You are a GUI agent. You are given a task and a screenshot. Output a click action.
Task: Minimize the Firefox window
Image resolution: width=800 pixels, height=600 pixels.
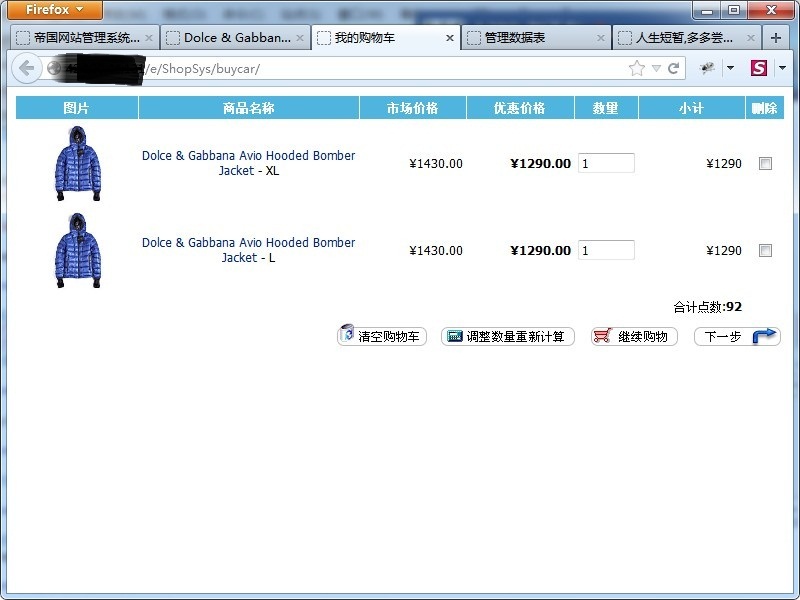pyautogui.click(x=707, y=10)
